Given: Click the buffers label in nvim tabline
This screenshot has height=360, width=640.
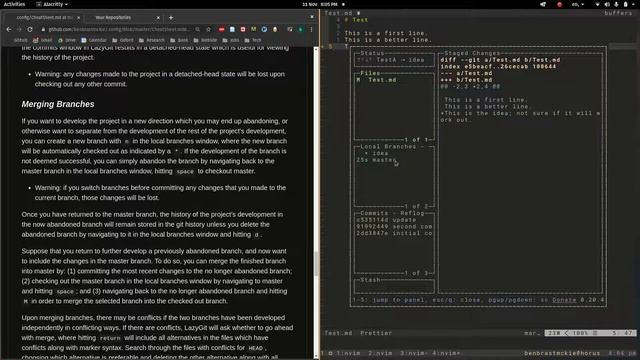Looking at the screenshot, I should point(618,13).
